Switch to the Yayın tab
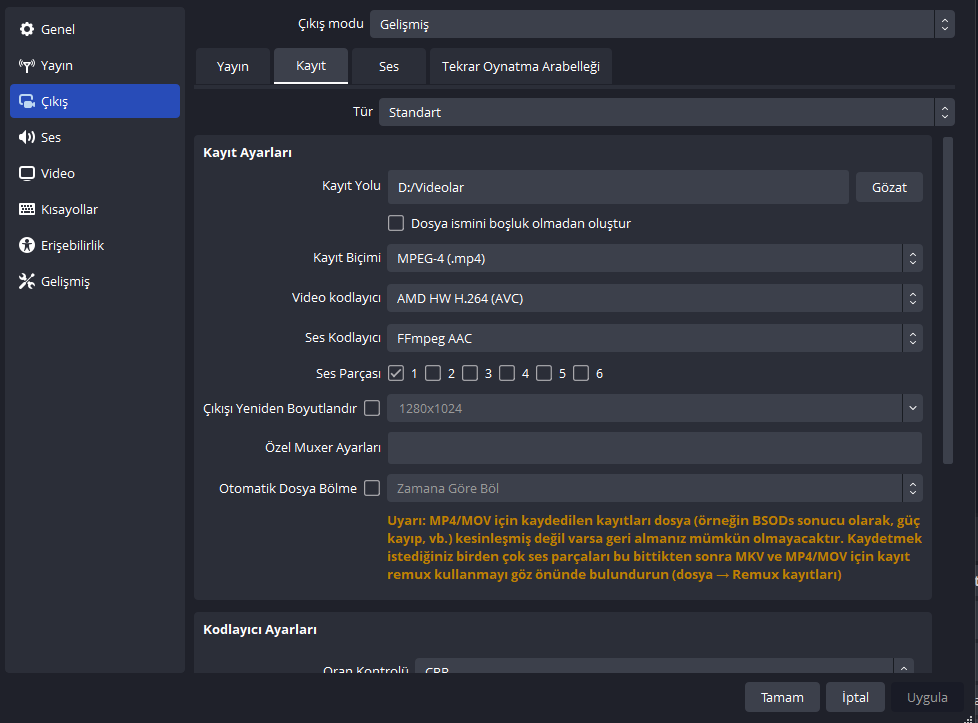The width and height of the screenshot is (978, 723). point(233,66)
